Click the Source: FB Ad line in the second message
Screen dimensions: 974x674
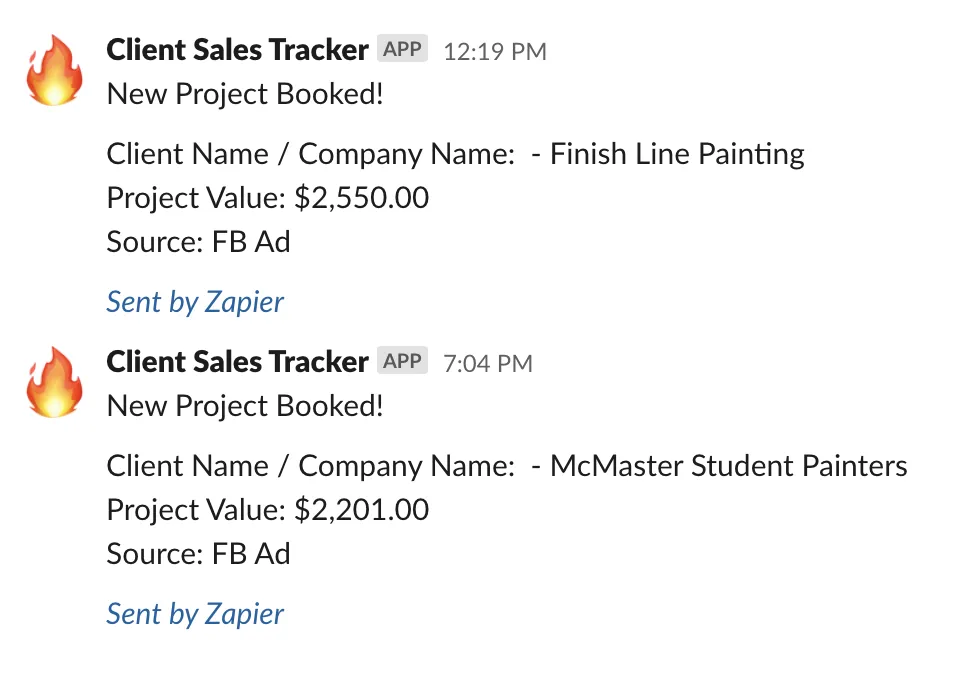(x=198, y=553)
